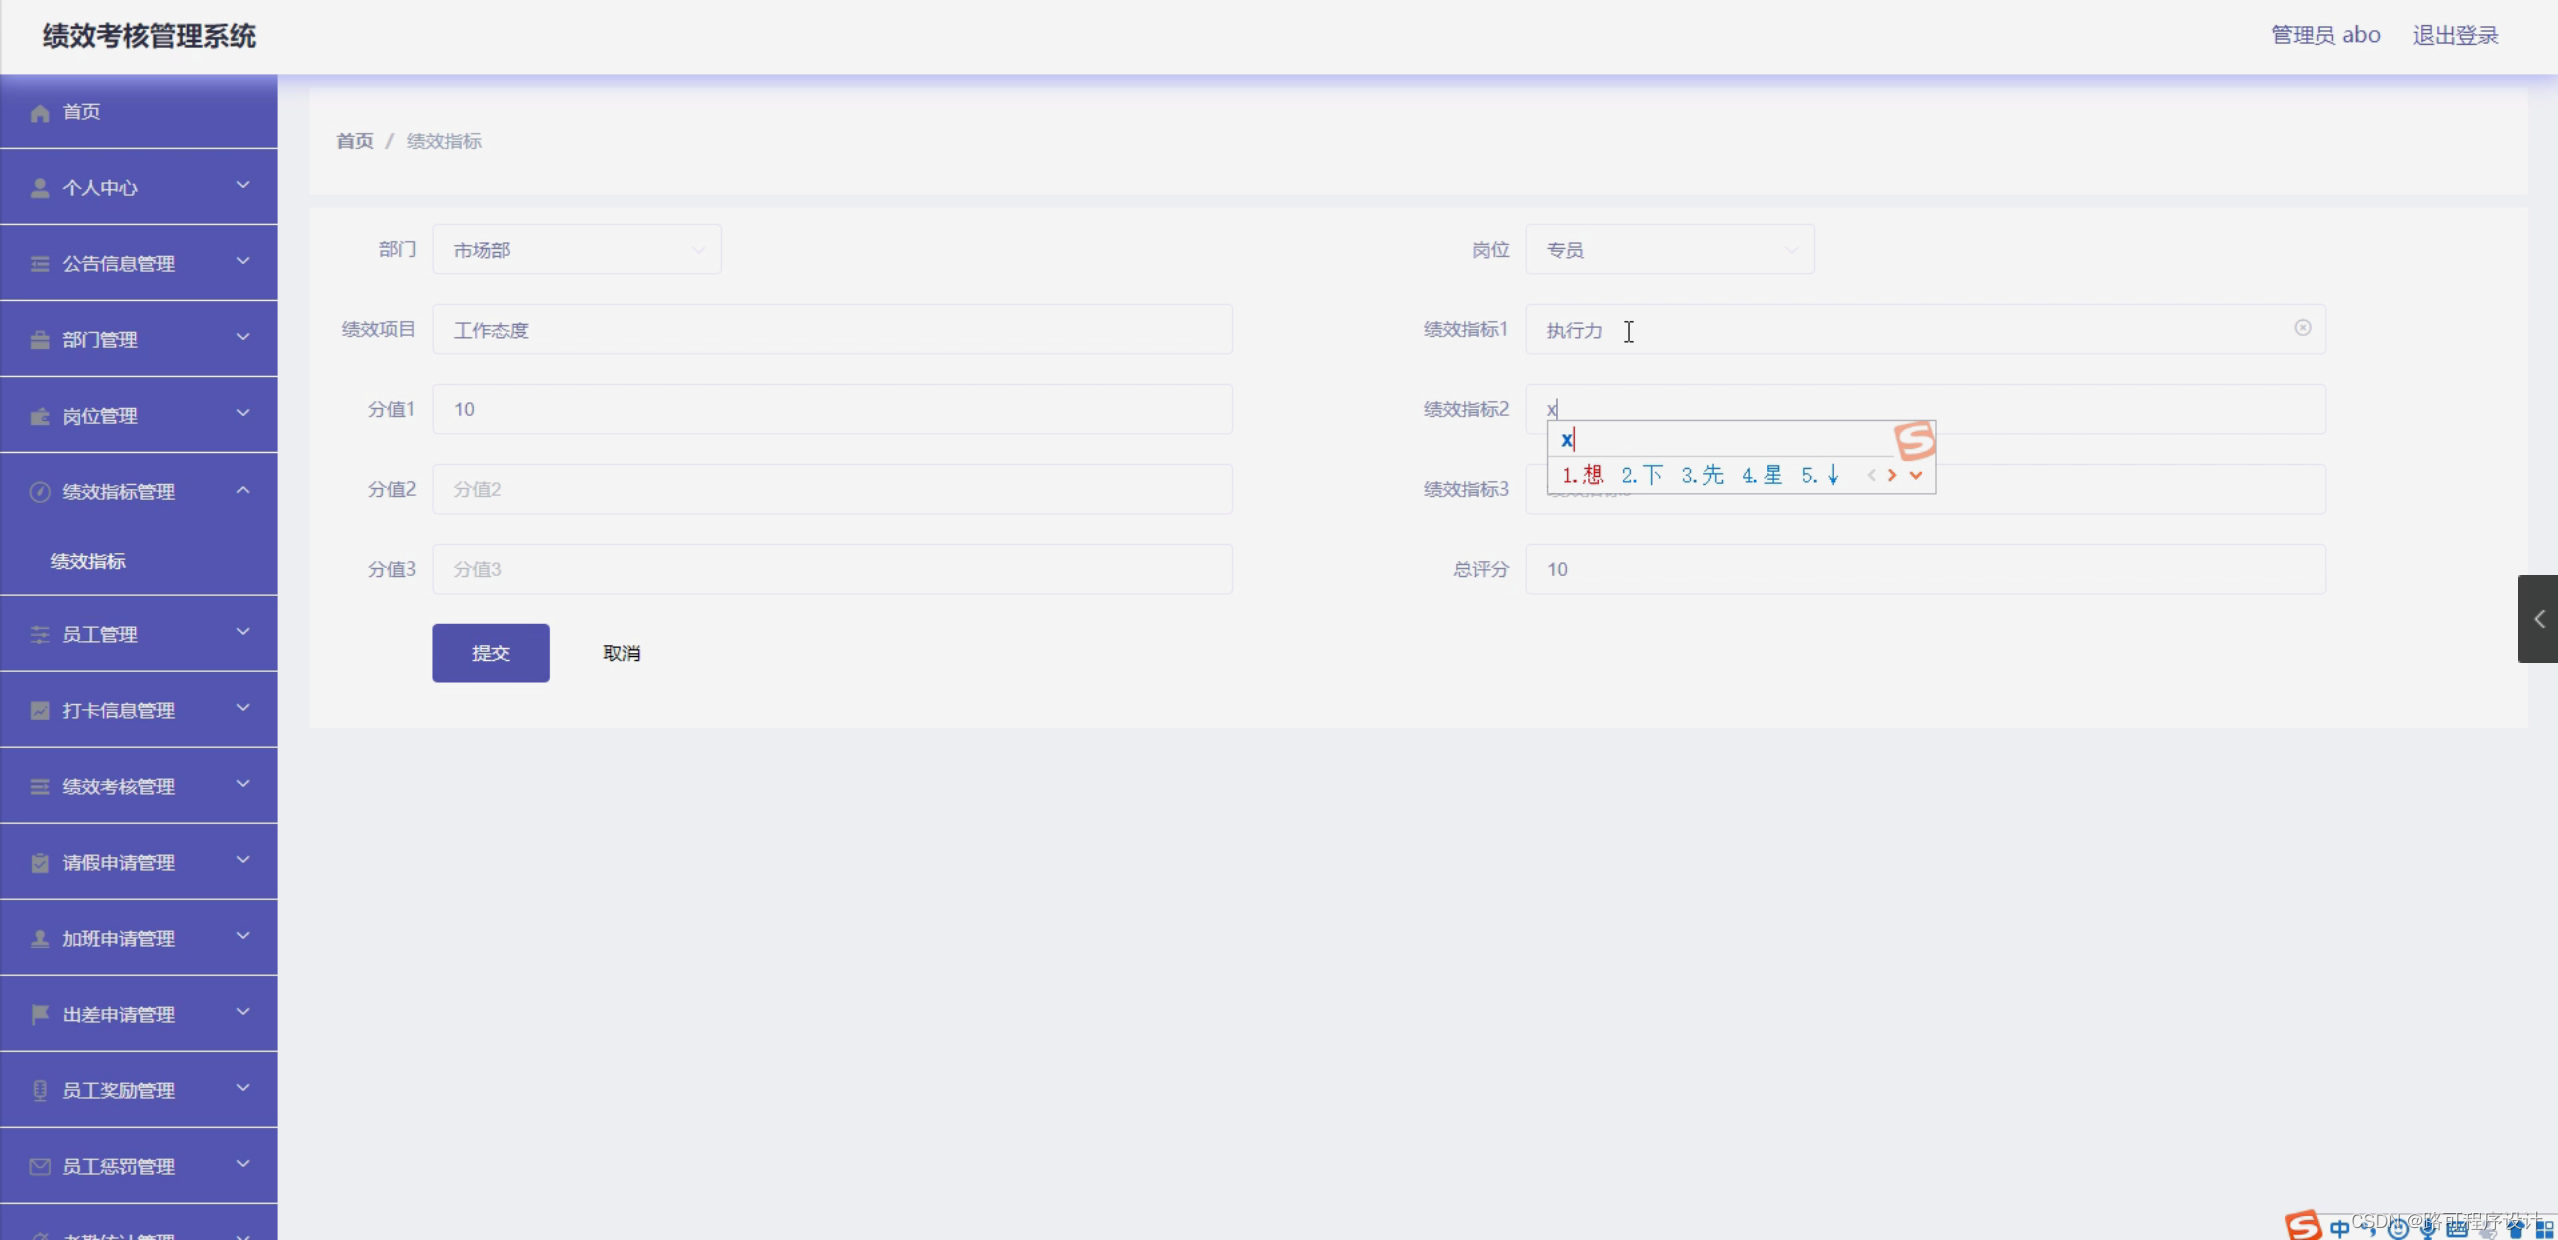Expand the IME candidate list down arrow

pos(1916,476)
